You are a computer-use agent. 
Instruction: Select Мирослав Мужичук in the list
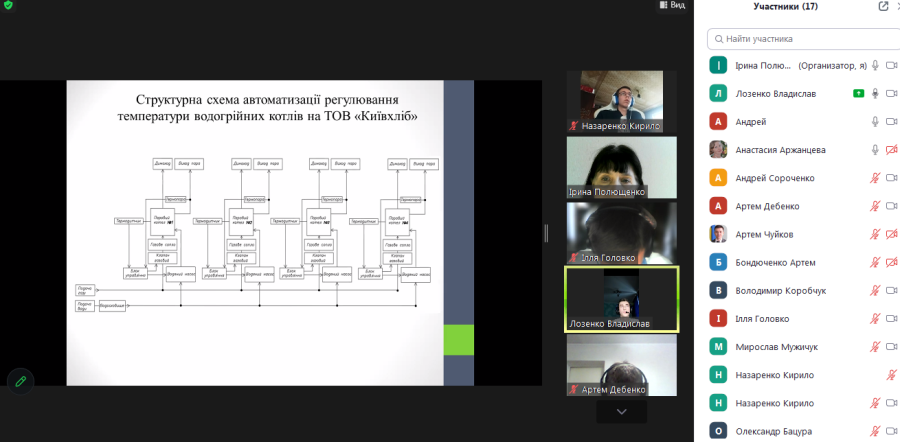tap(777, 347)
